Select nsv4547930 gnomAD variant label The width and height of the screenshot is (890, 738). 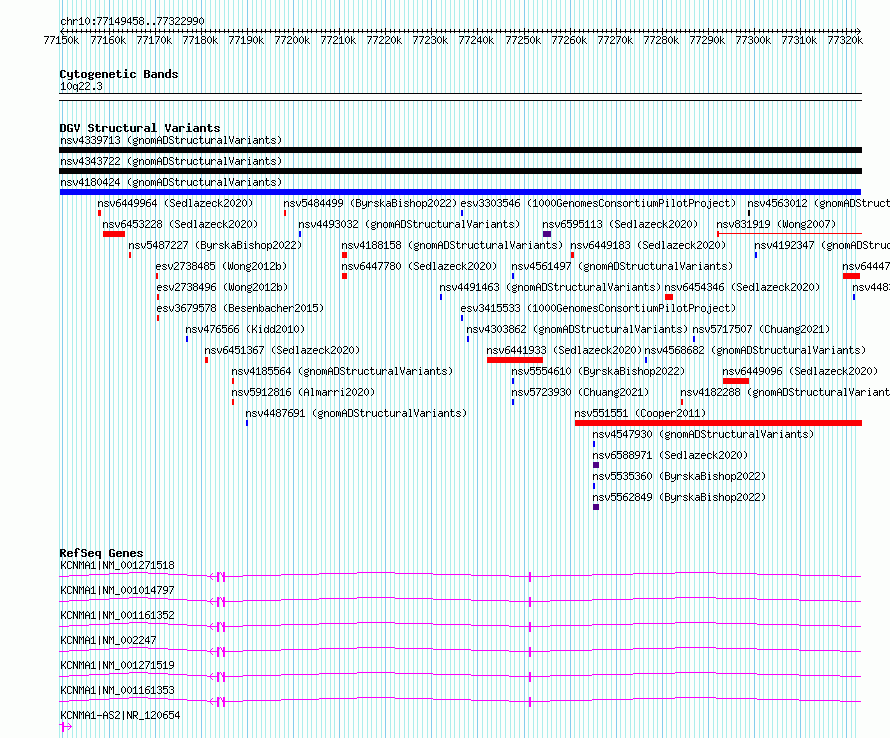point(703,434)
